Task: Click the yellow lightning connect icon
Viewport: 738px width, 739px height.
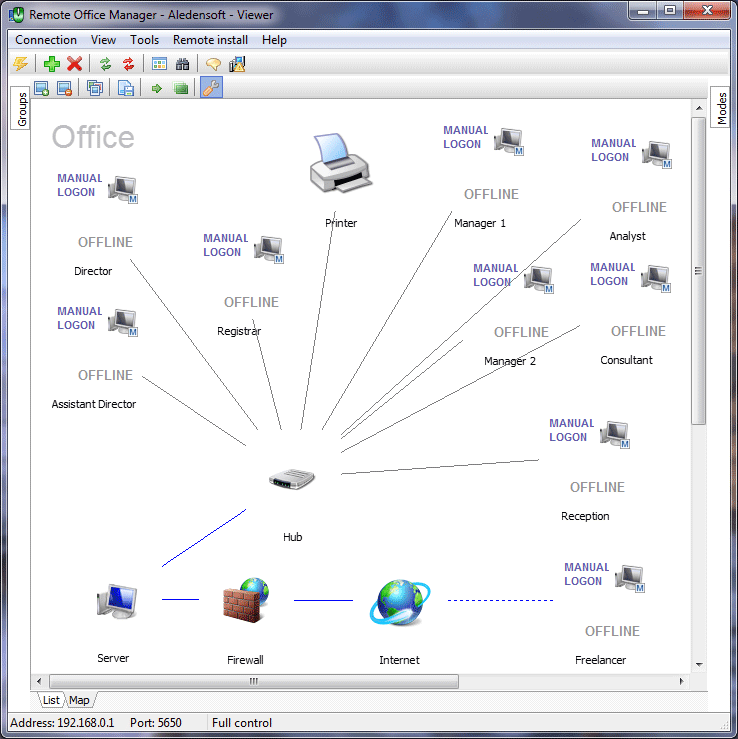Action: pyautogui.click(x=21, y=64)
